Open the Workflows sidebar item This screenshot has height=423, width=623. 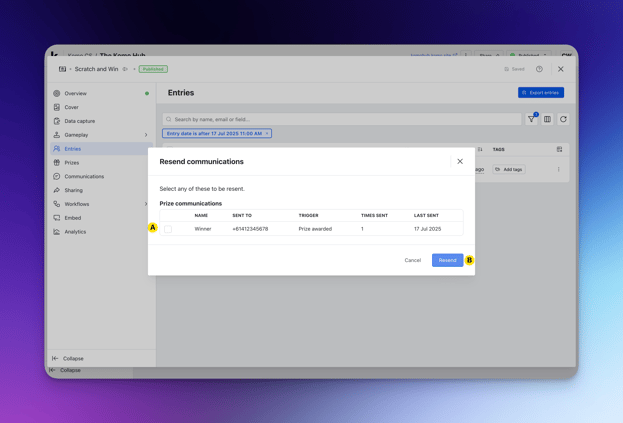101,204
